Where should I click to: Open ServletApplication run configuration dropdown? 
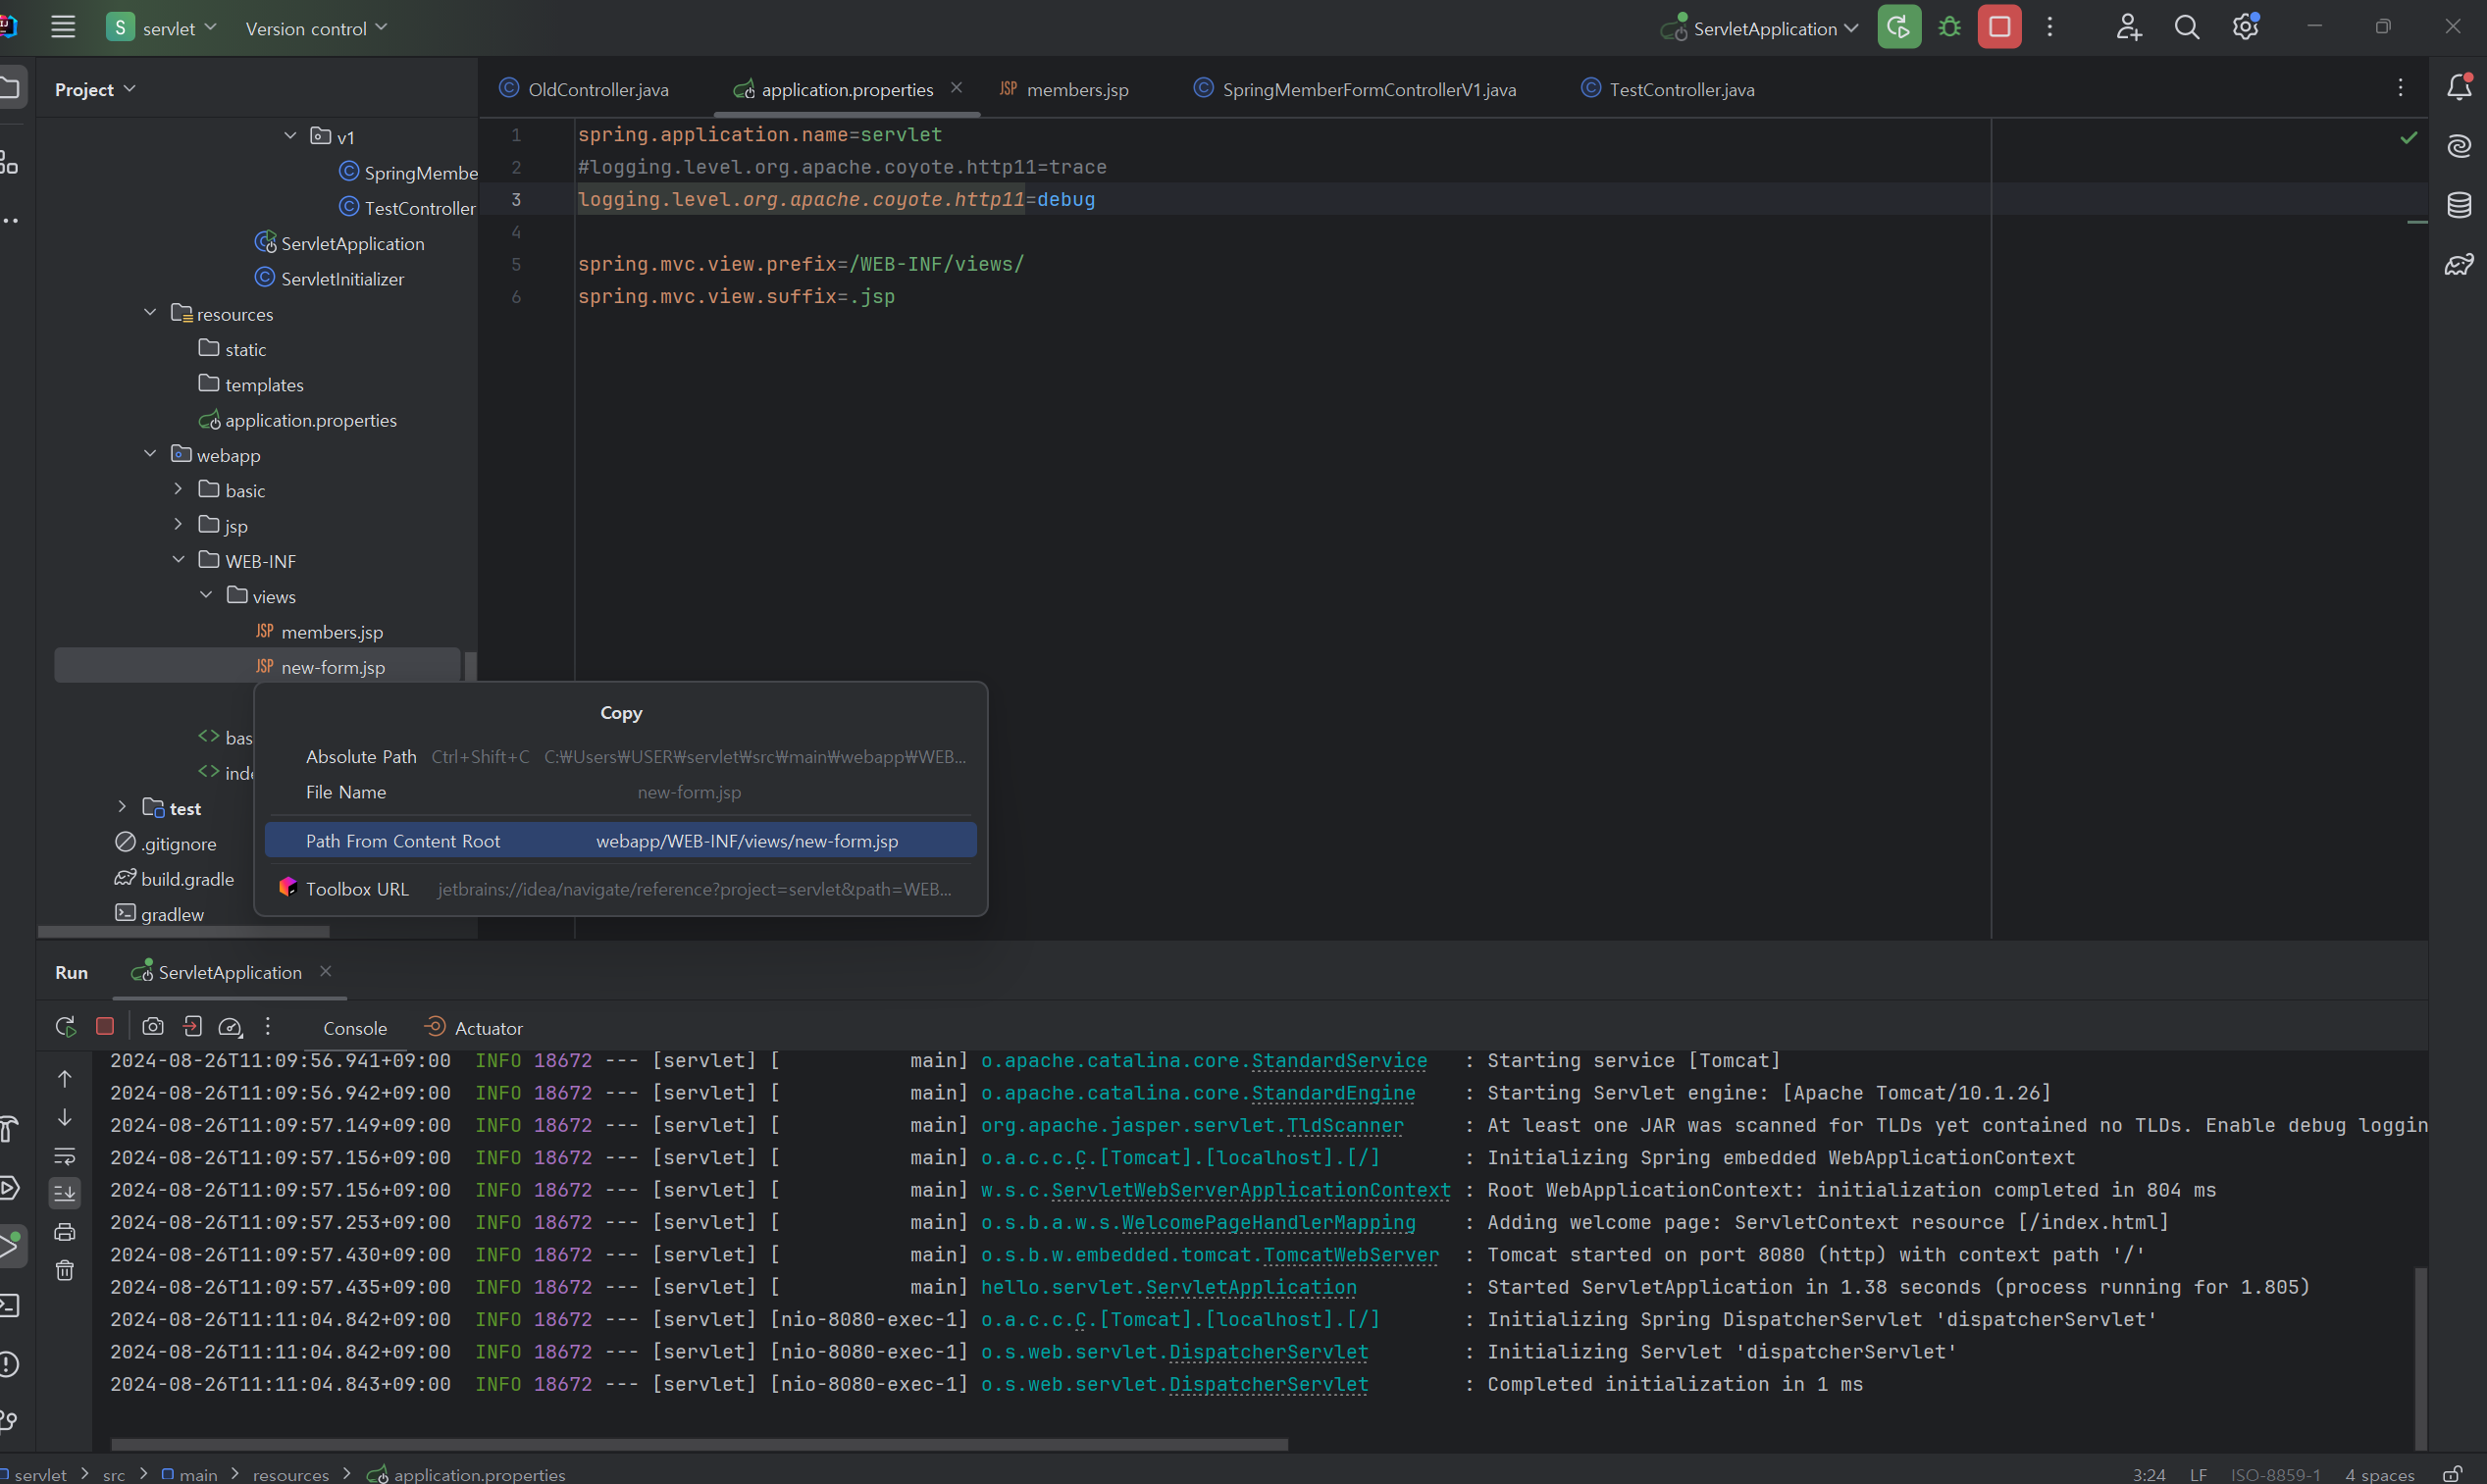pos(1759,28)
